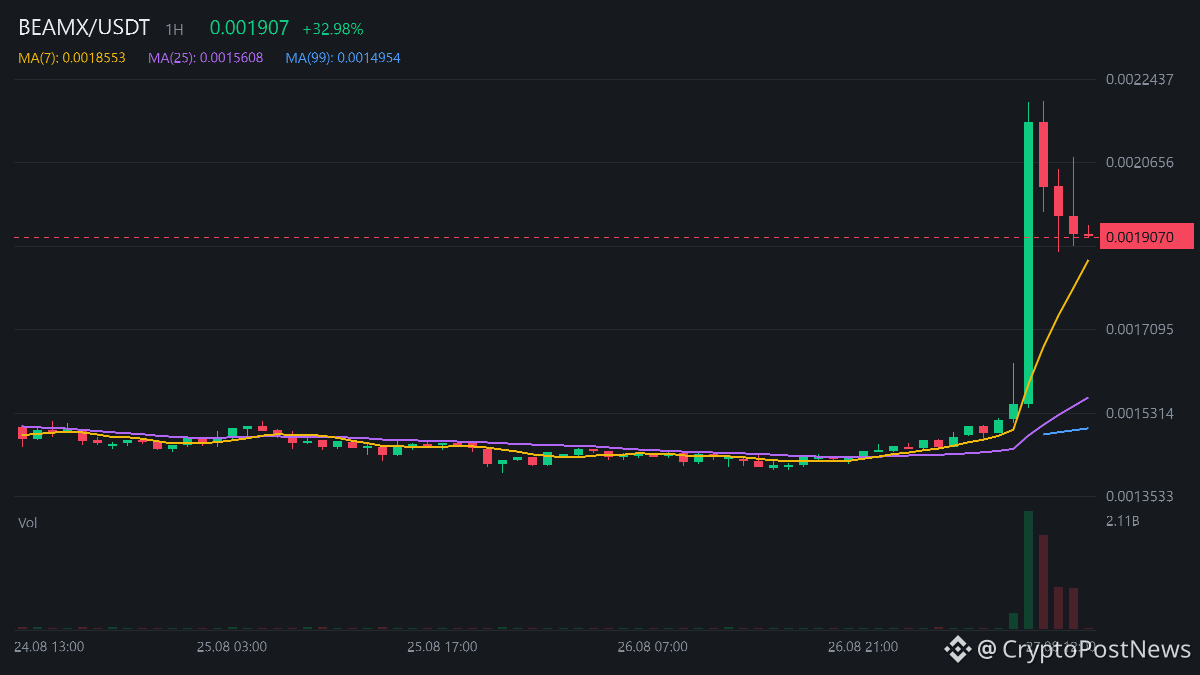Click the 0.0015314 price axis label

pos(1139,413)
